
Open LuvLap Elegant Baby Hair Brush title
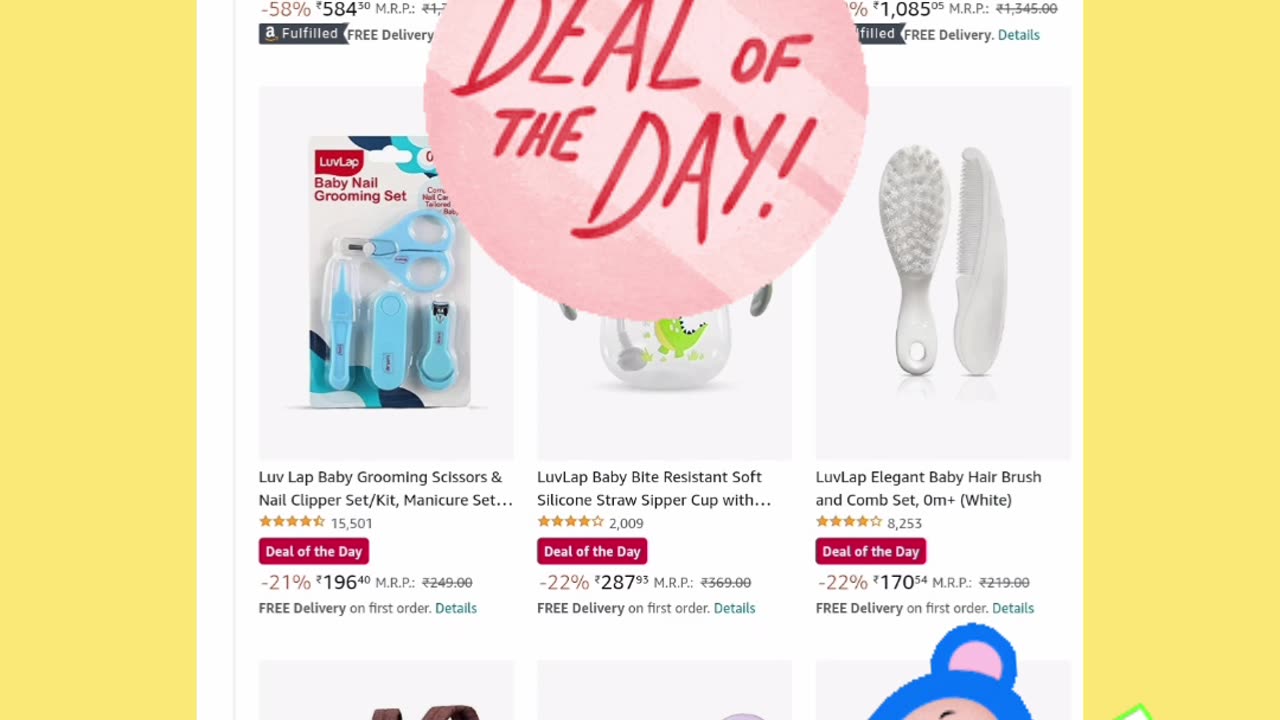point(928,488)
